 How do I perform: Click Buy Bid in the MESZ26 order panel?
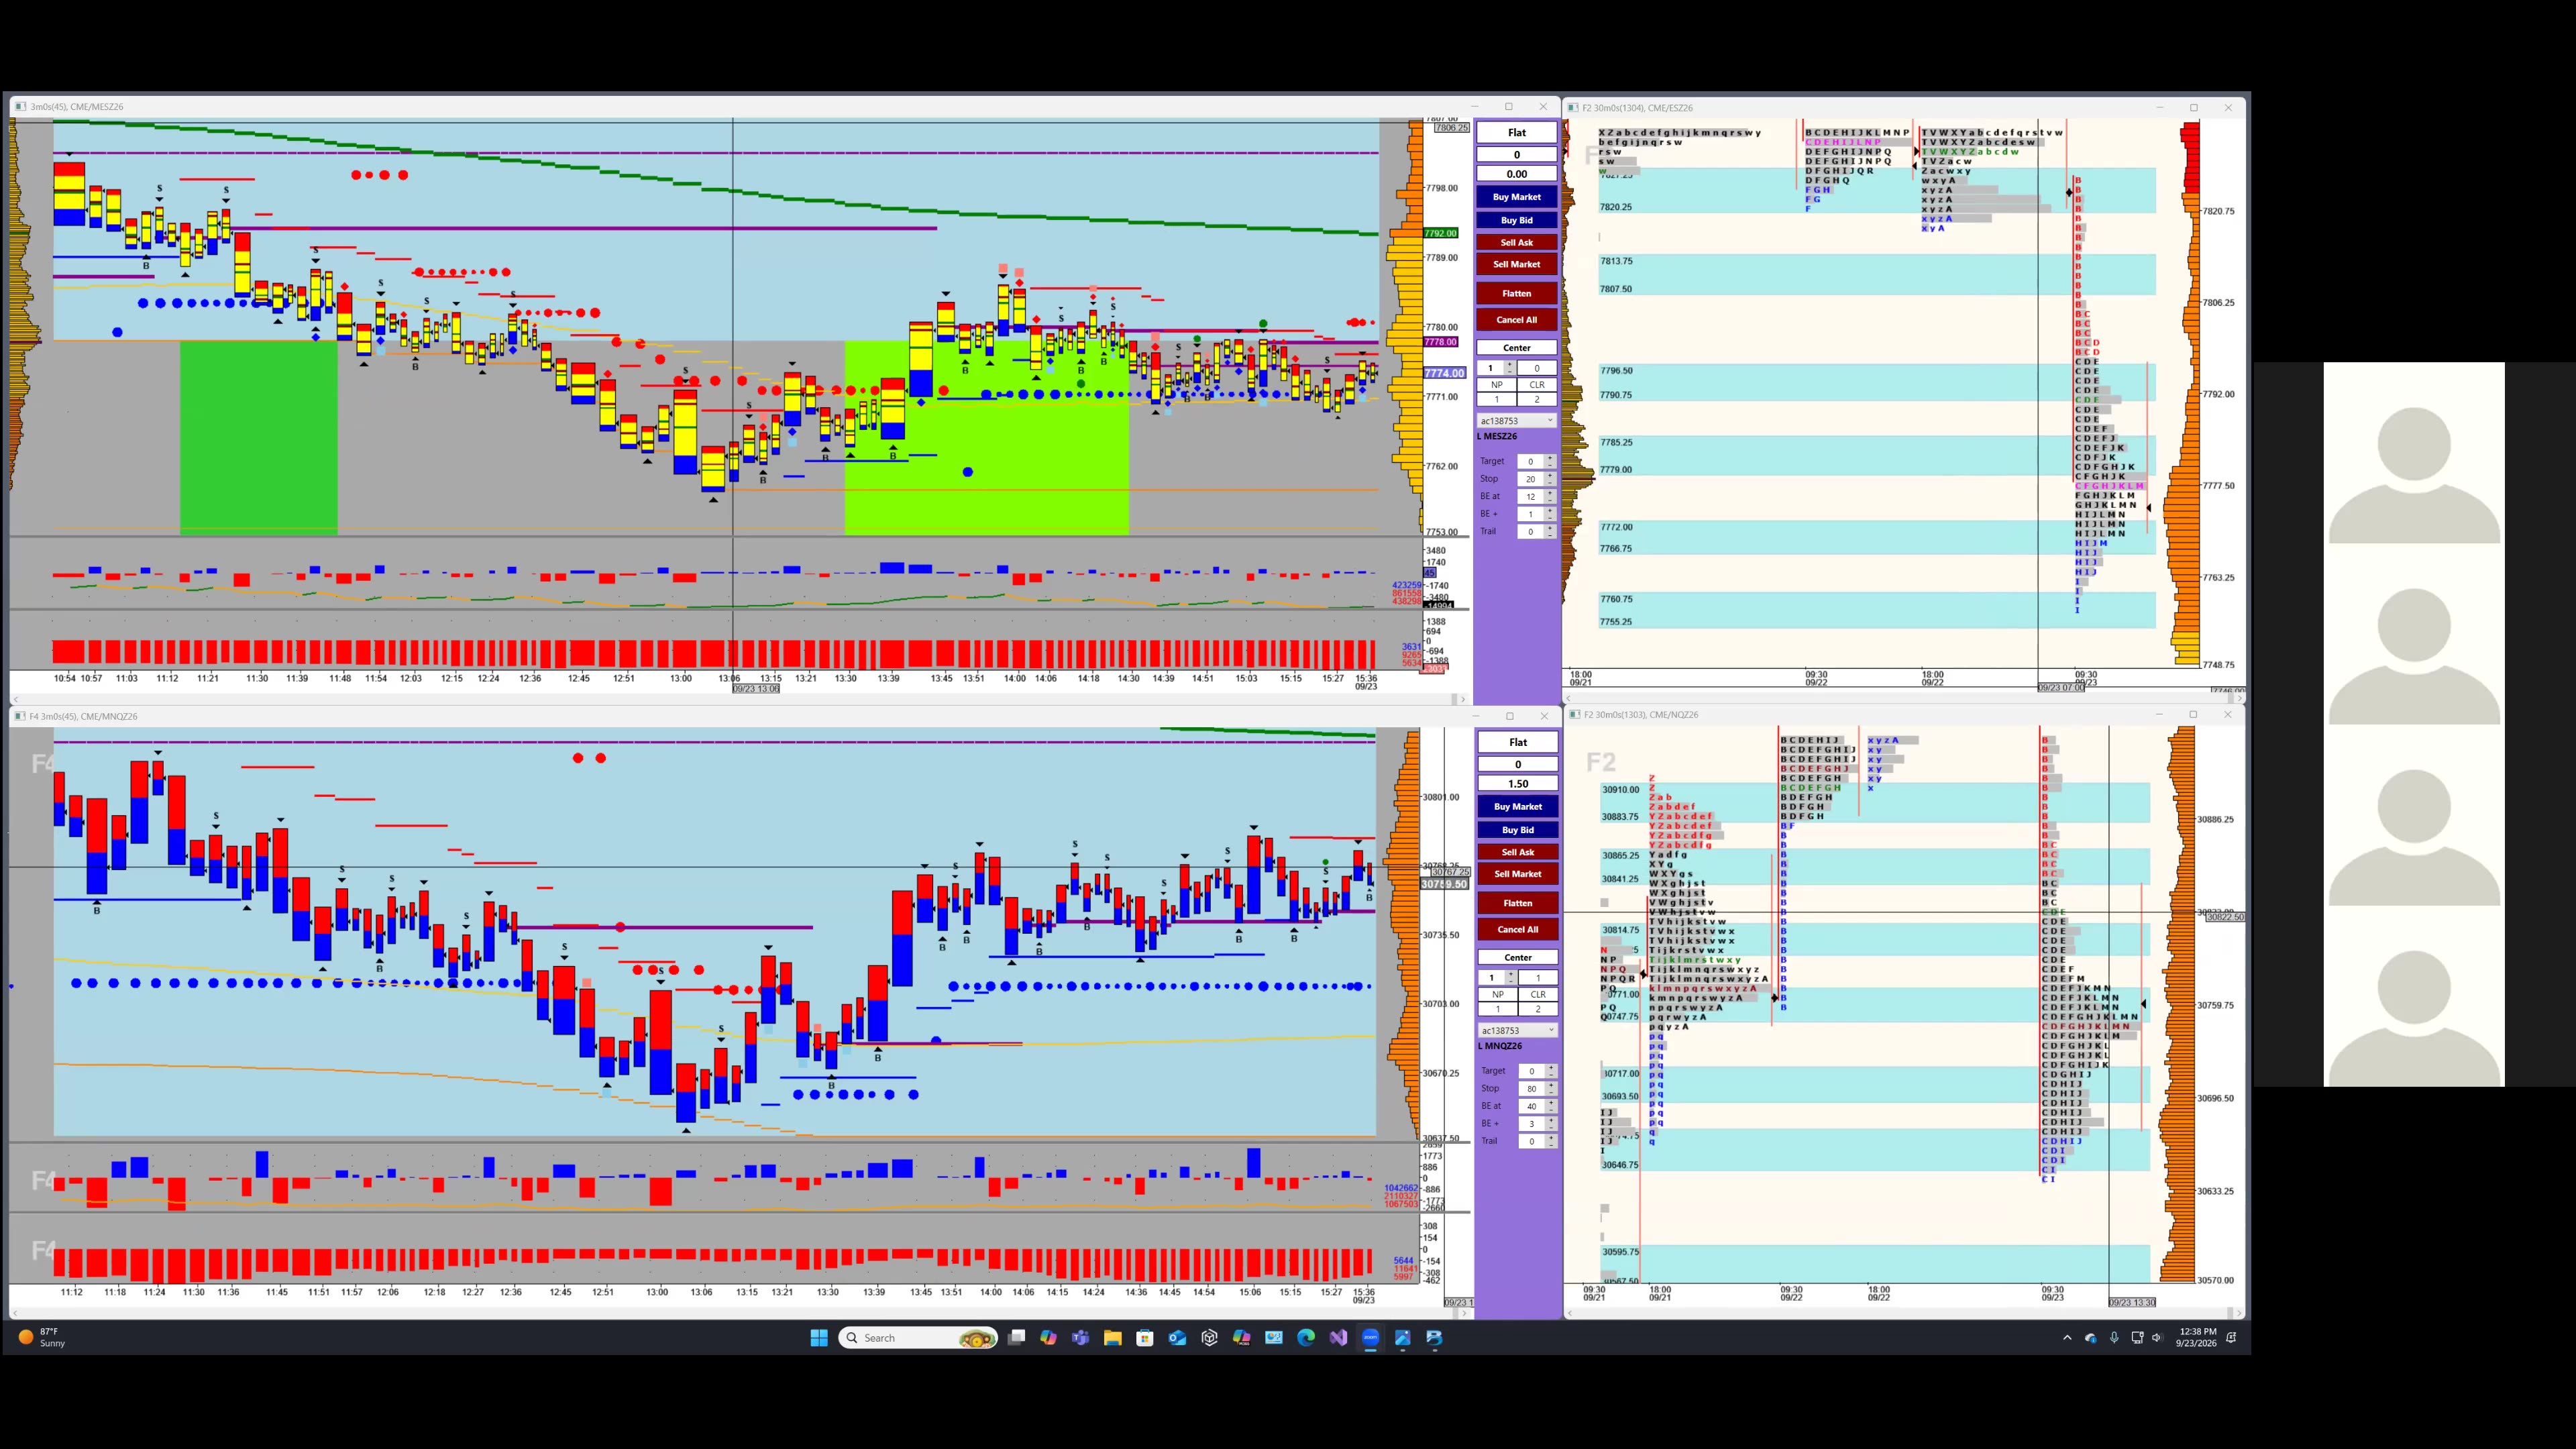pos(1516,220)
